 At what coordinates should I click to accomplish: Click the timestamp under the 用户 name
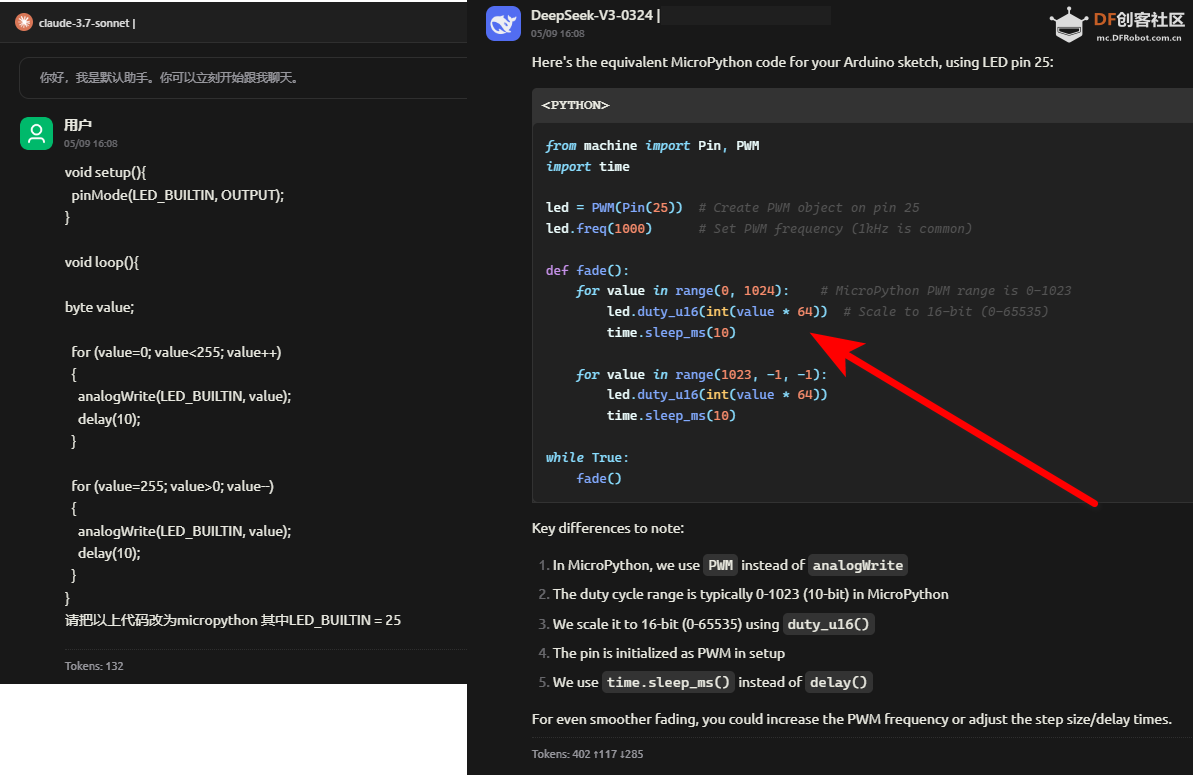point(91,144)
